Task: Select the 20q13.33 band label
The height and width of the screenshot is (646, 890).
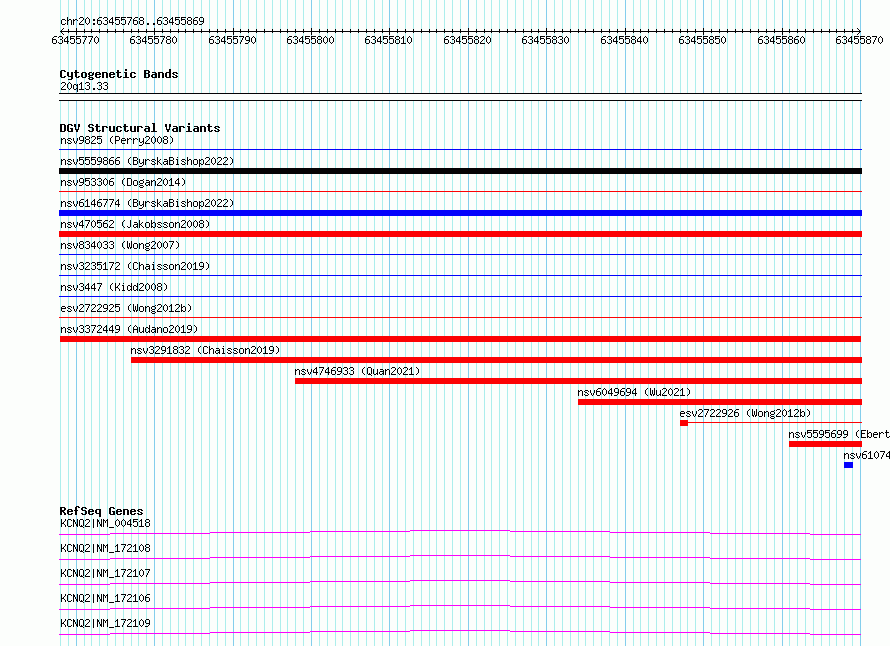Action: point(84,86)
